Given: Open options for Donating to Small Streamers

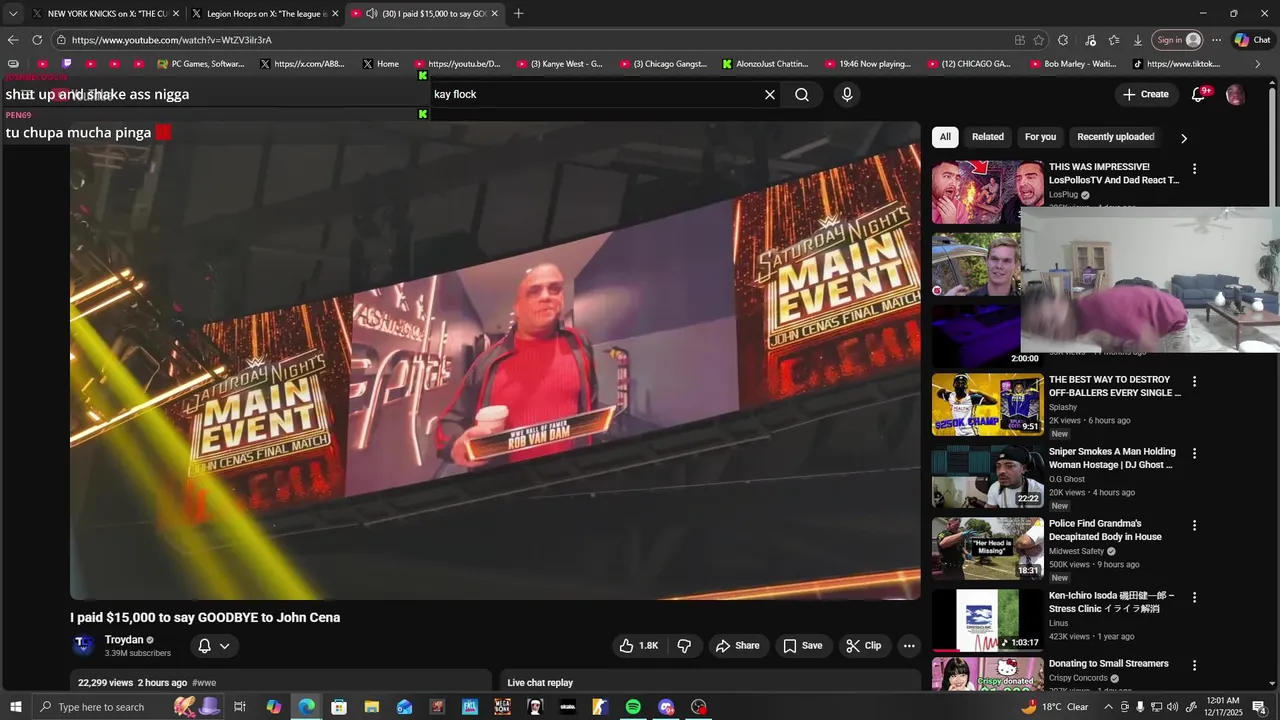Looking at the screenshot, I should coord(1194,665).
